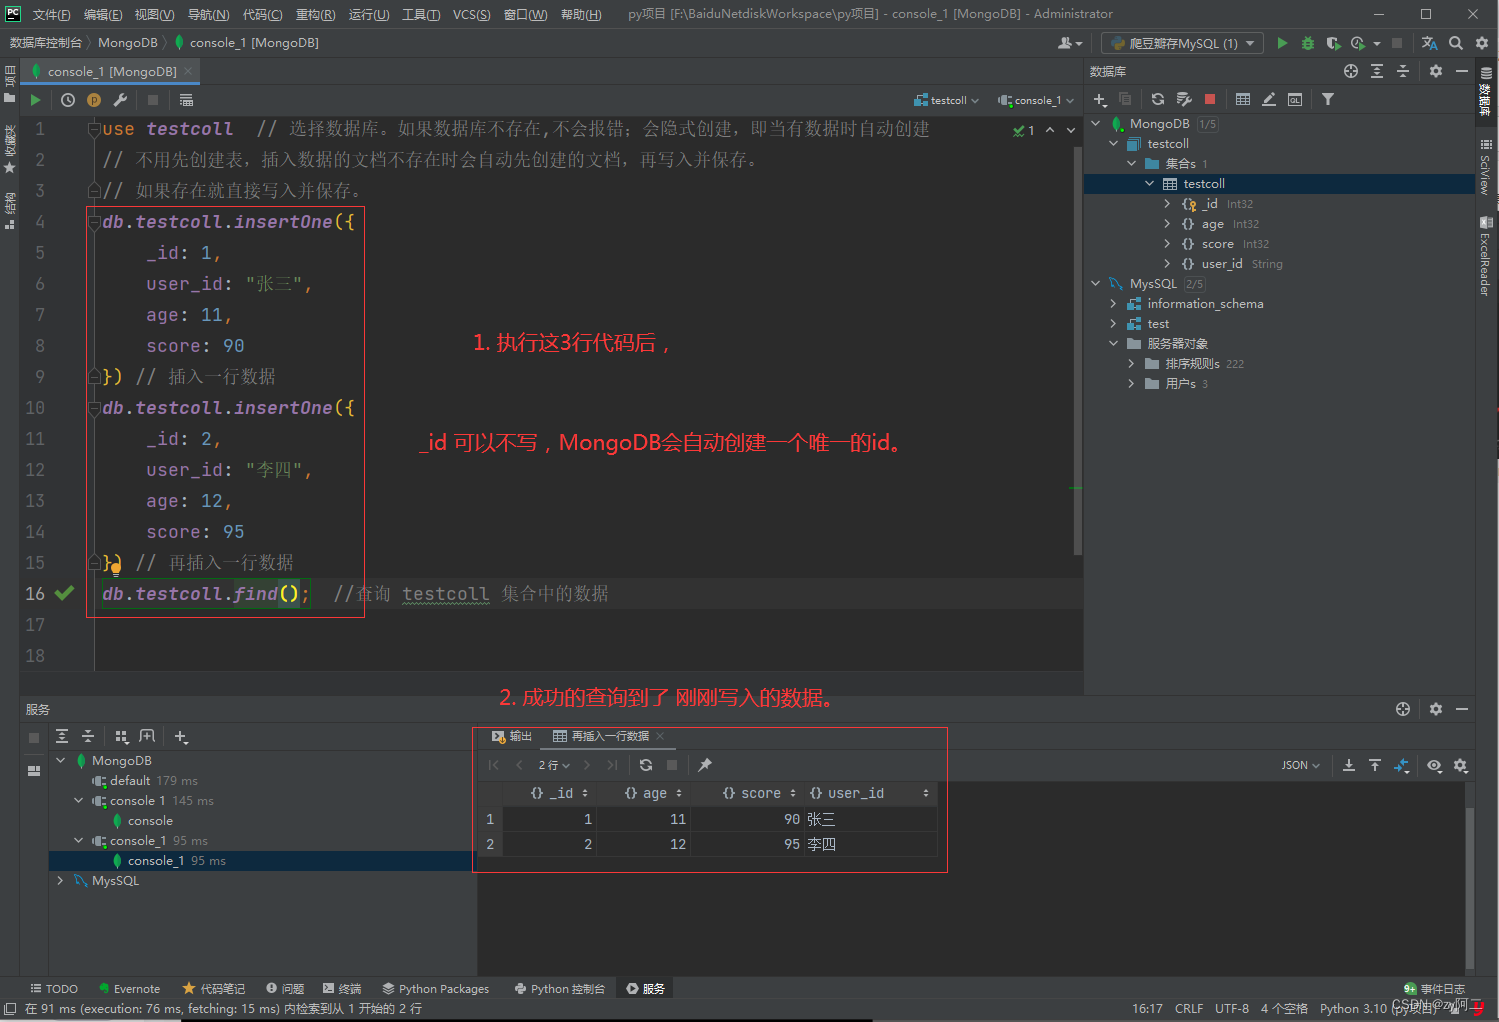This screenshot has width=1499, height=1022.
Task: Export result data download icon
Action: pyautogui.click(x=1349, y=765)
